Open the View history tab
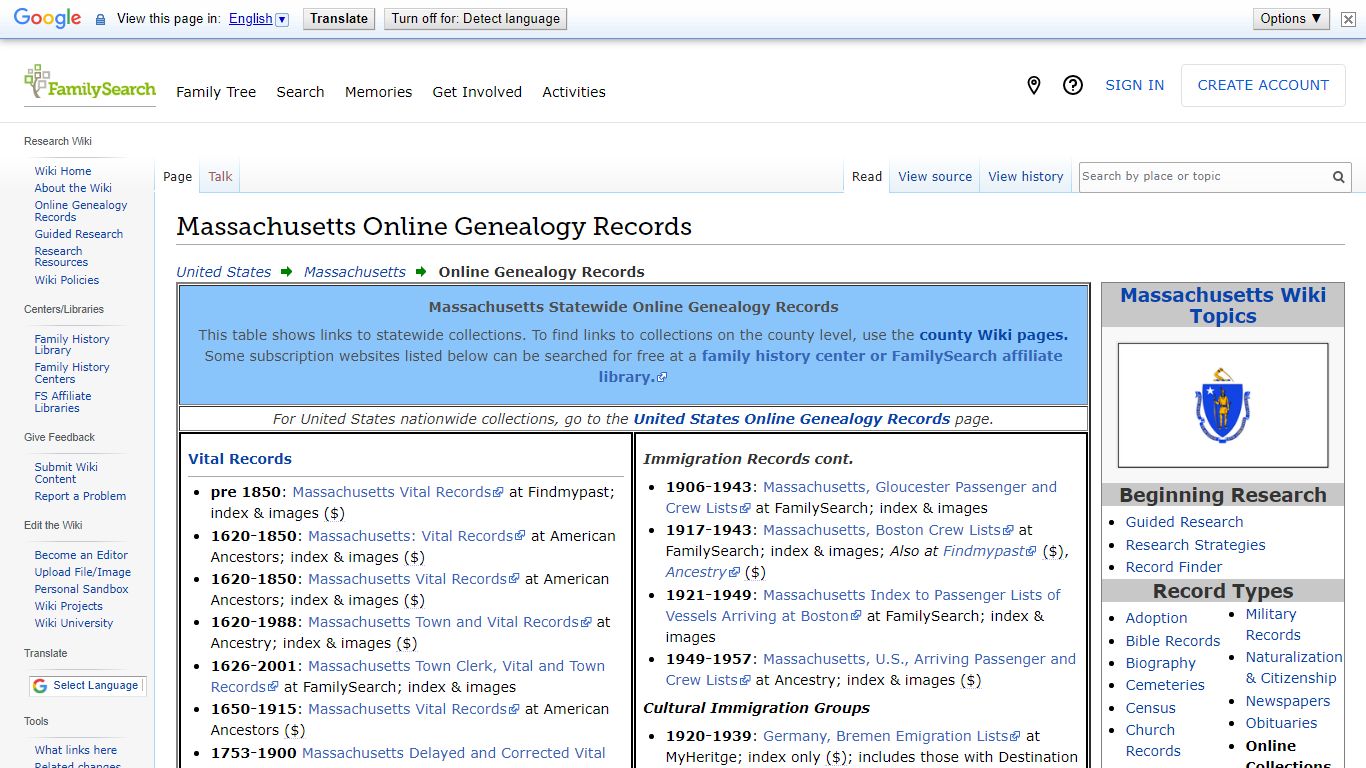Viewport: 1366px width, 768px height. pos(1026,177)
